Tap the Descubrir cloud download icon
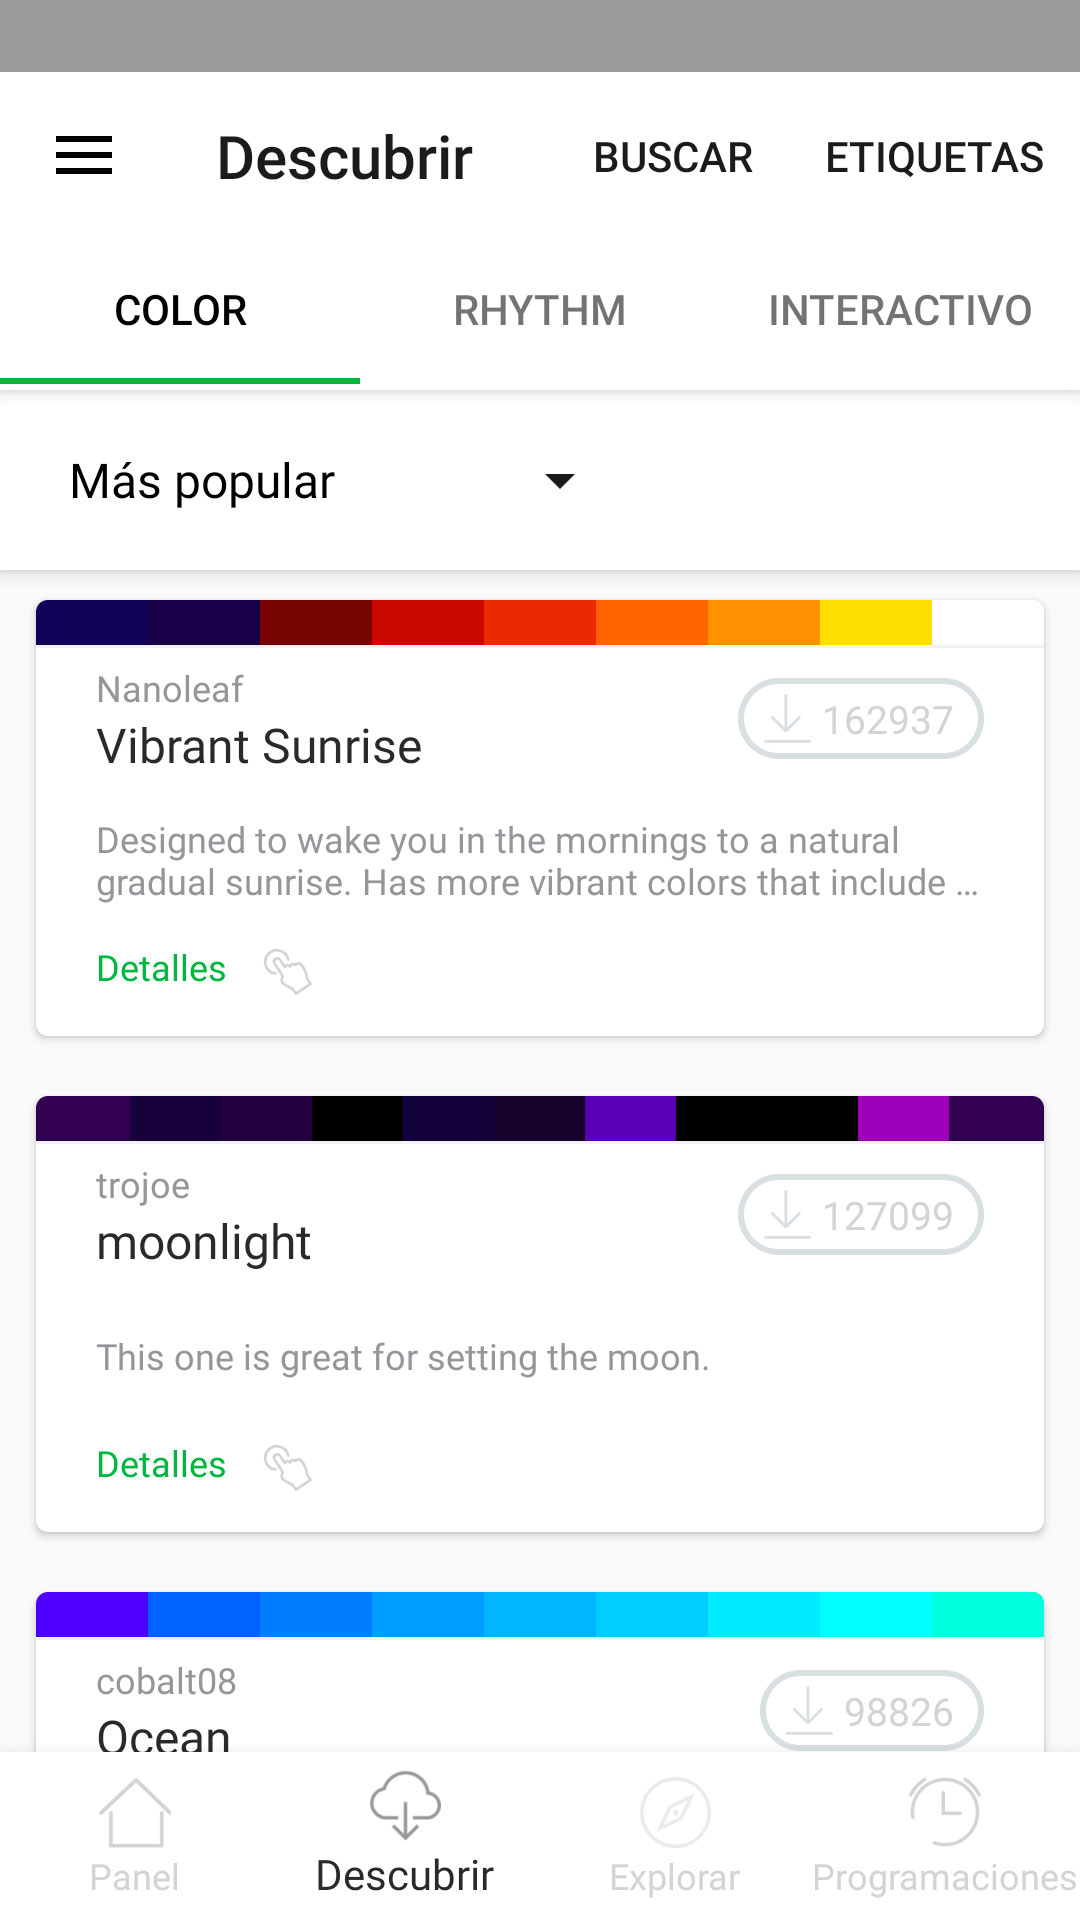The width and height of the screenshot is (1080, 1920). [x=405, y=1805]
